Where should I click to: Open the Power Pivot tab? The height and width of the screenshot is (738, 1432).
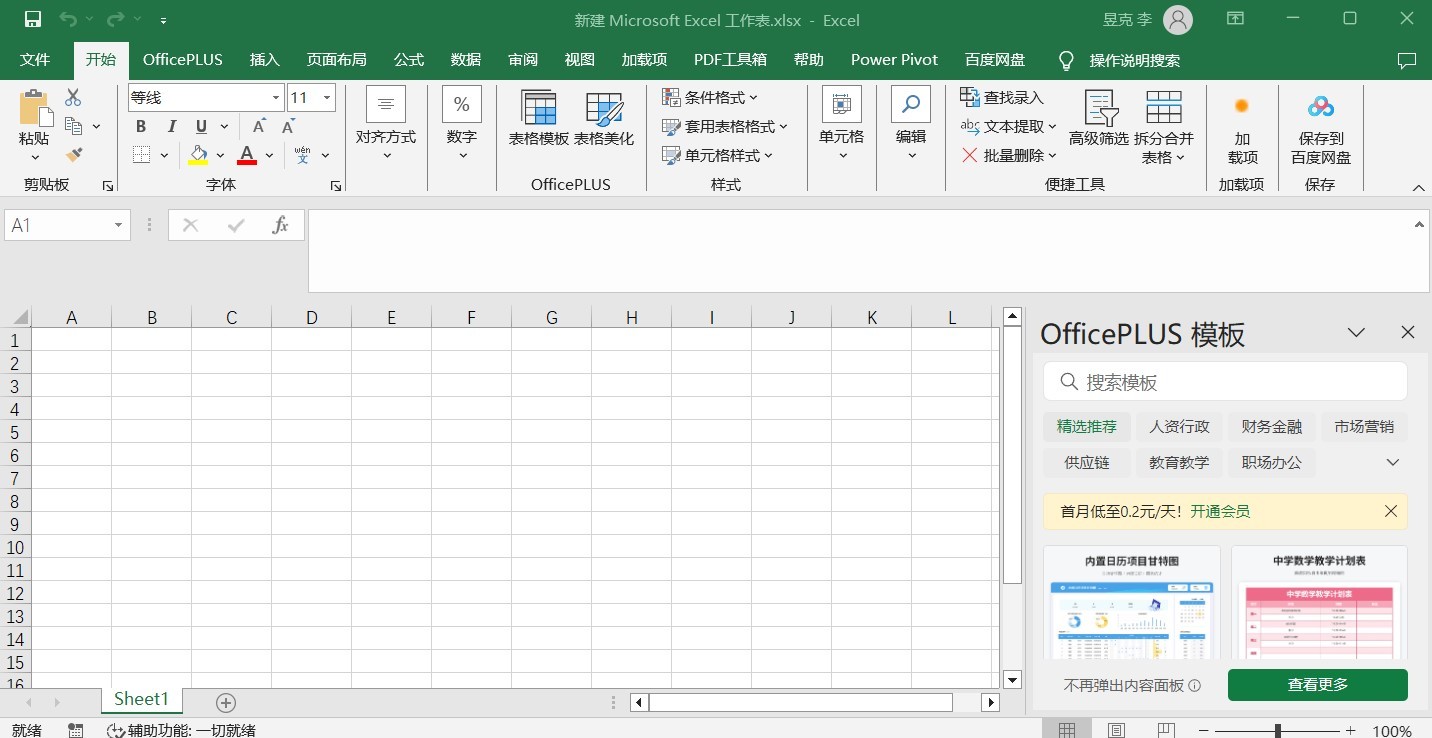point(893,60)
